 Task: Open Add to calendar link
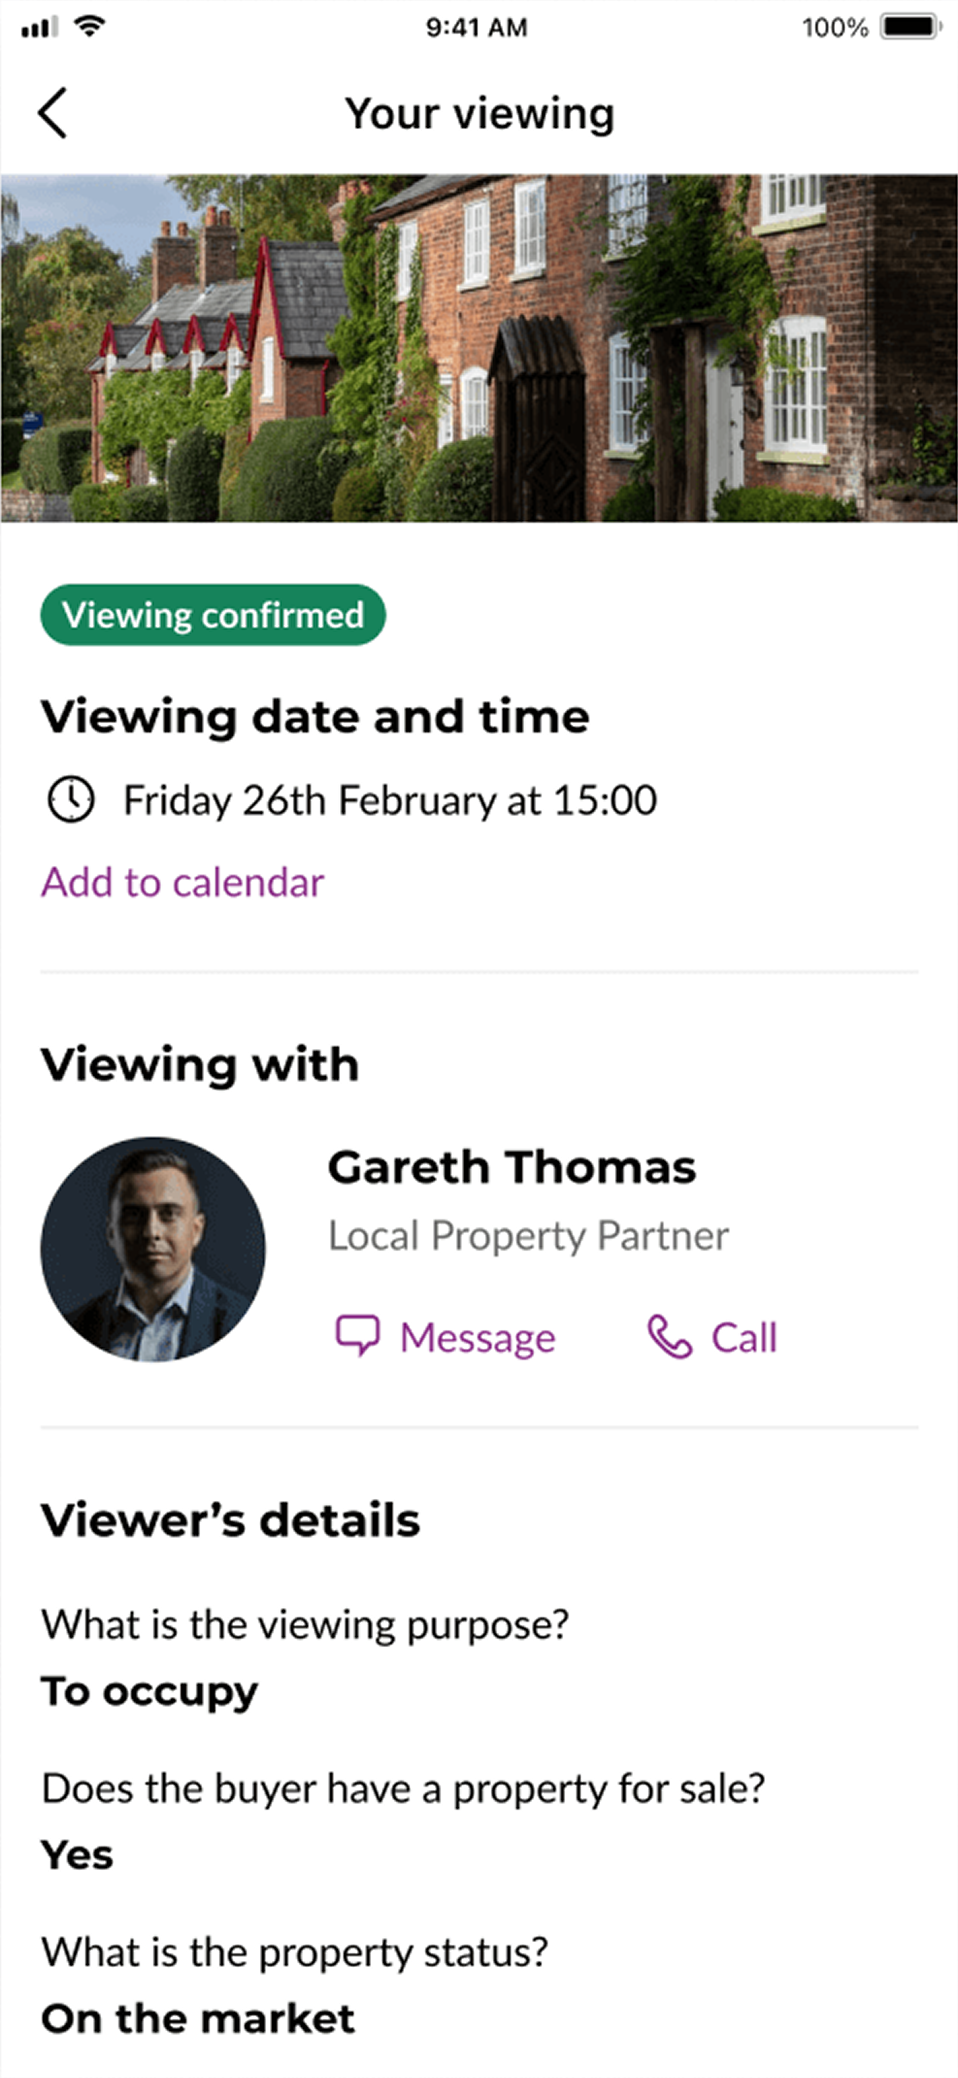[182, 882]
